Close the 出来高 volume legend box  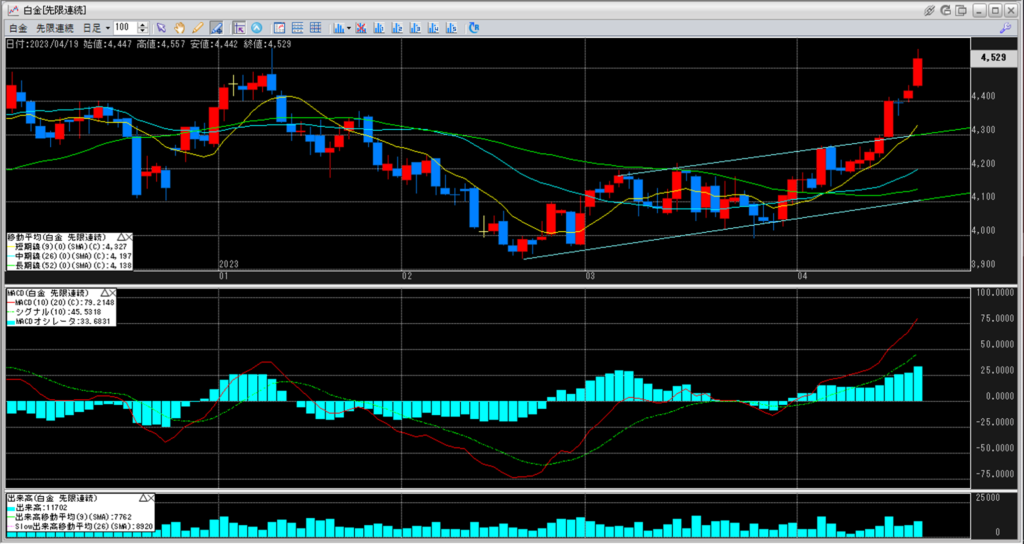pyautogui.click(x=150, y=498)
